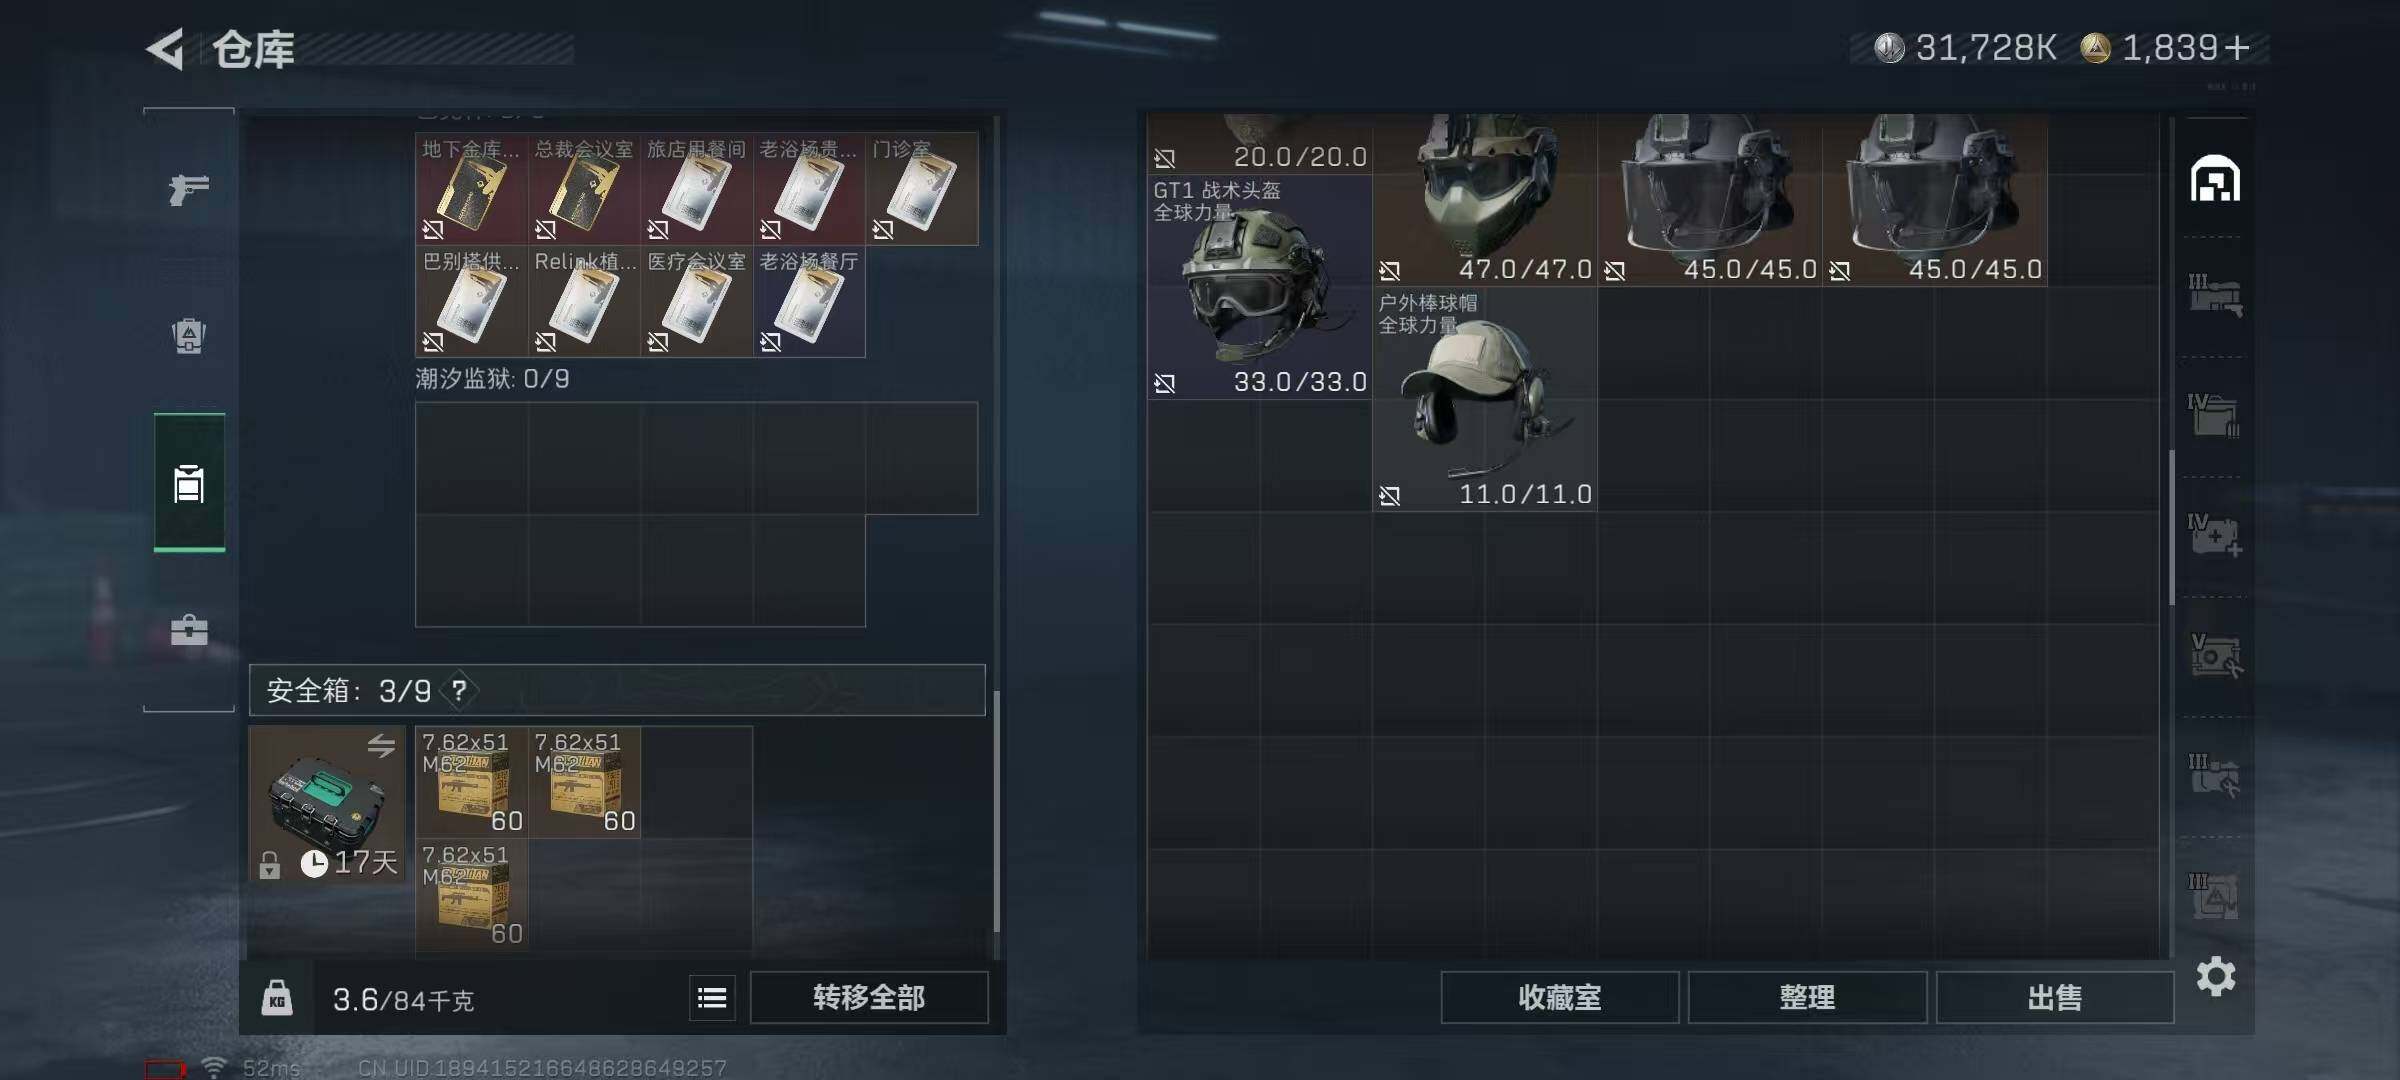Open the weapons tab with pistol icon

tap(188, 188)
